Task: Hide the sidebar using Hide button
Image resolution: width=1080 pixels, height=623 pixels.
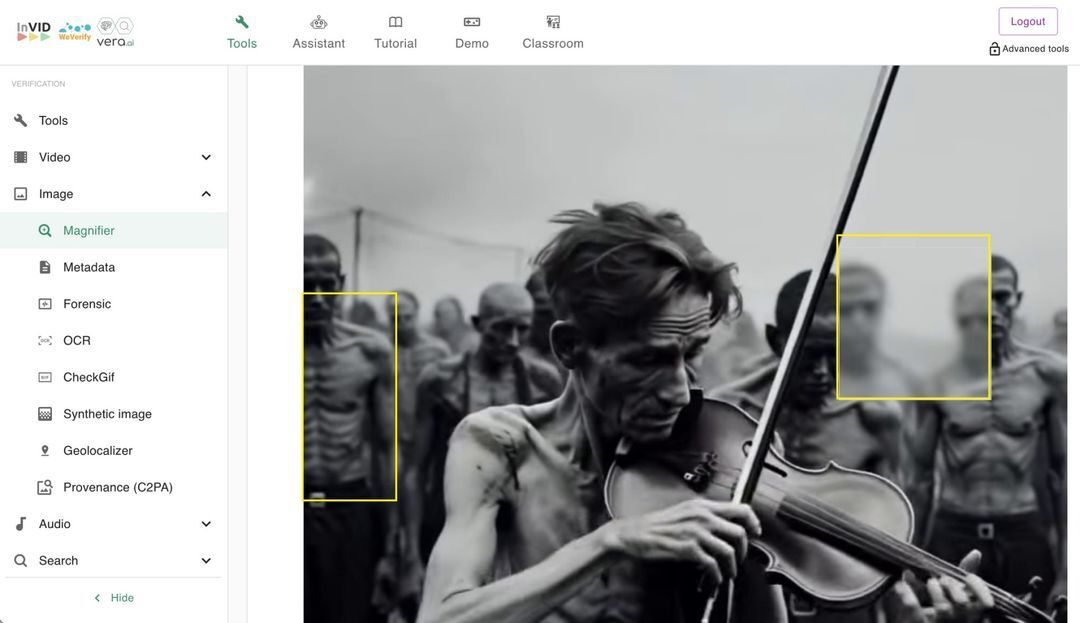Action: (x=113, y=598)
